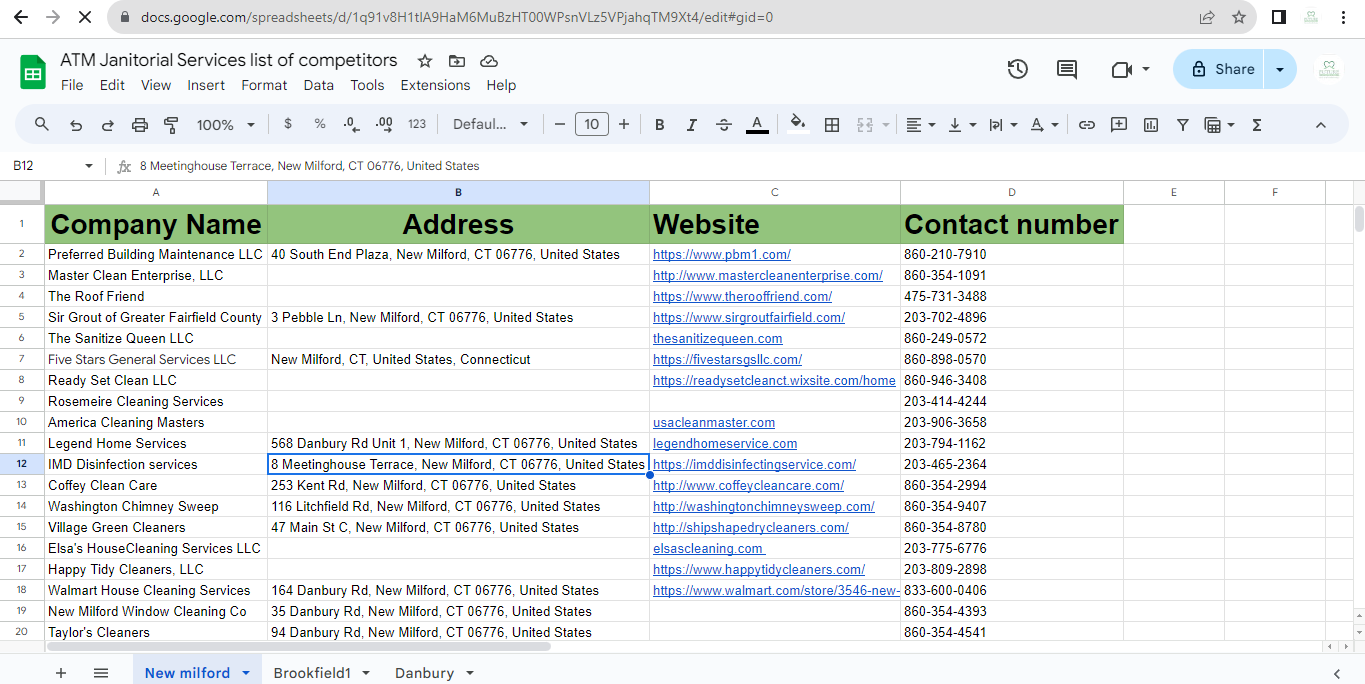Open the Insert menu
1365x684 pixels.
tap(206, 85)
